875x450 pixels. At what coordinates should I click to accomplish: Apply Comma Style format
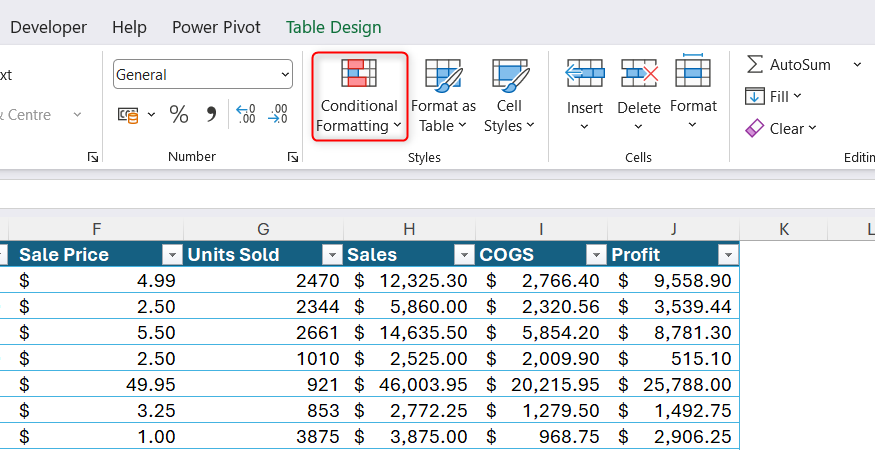coord(211,115)
